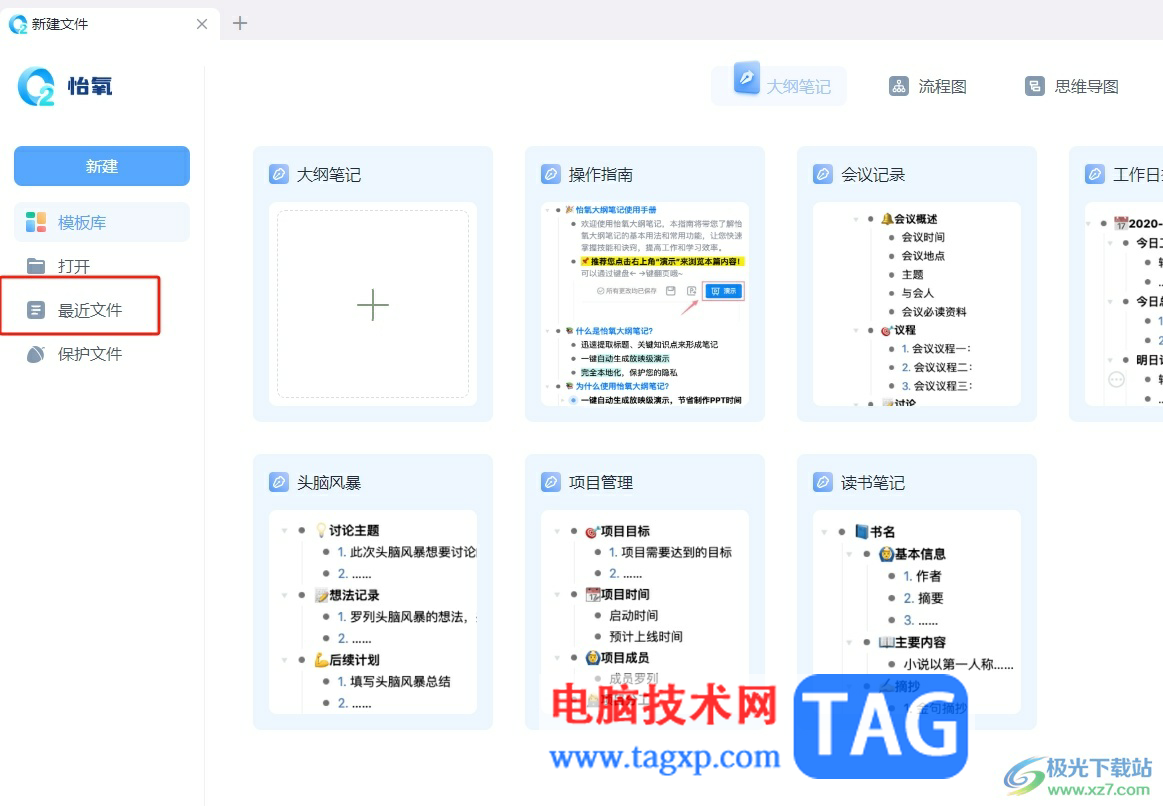Screen dimensions: 1163x806
Task: Click the 启动时间 line in 项目管理
Action: (x=633, y=615)
